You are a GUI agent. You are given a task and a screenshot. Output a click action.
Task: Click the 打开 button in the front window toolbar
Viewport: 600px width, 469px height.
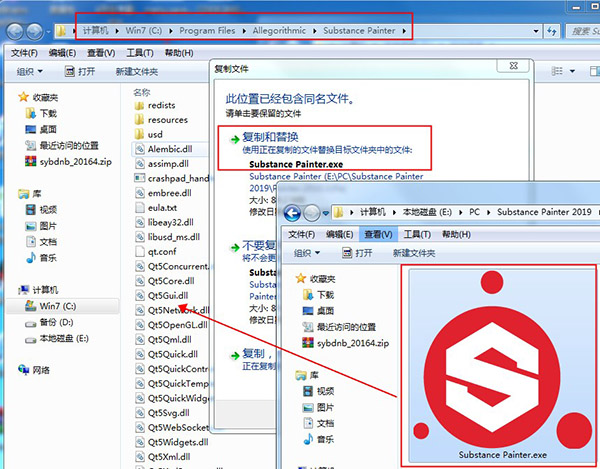tap(357, 253)
